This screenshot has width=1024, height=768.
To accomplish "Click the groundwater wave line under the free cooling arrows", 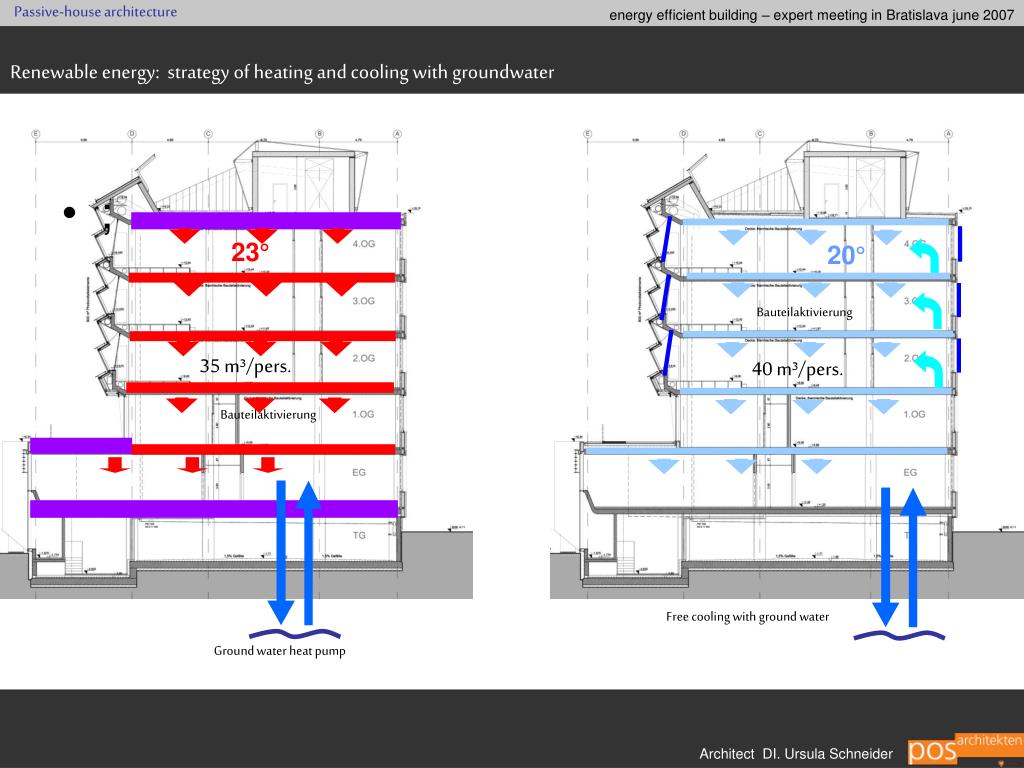I will pos(899,635).
